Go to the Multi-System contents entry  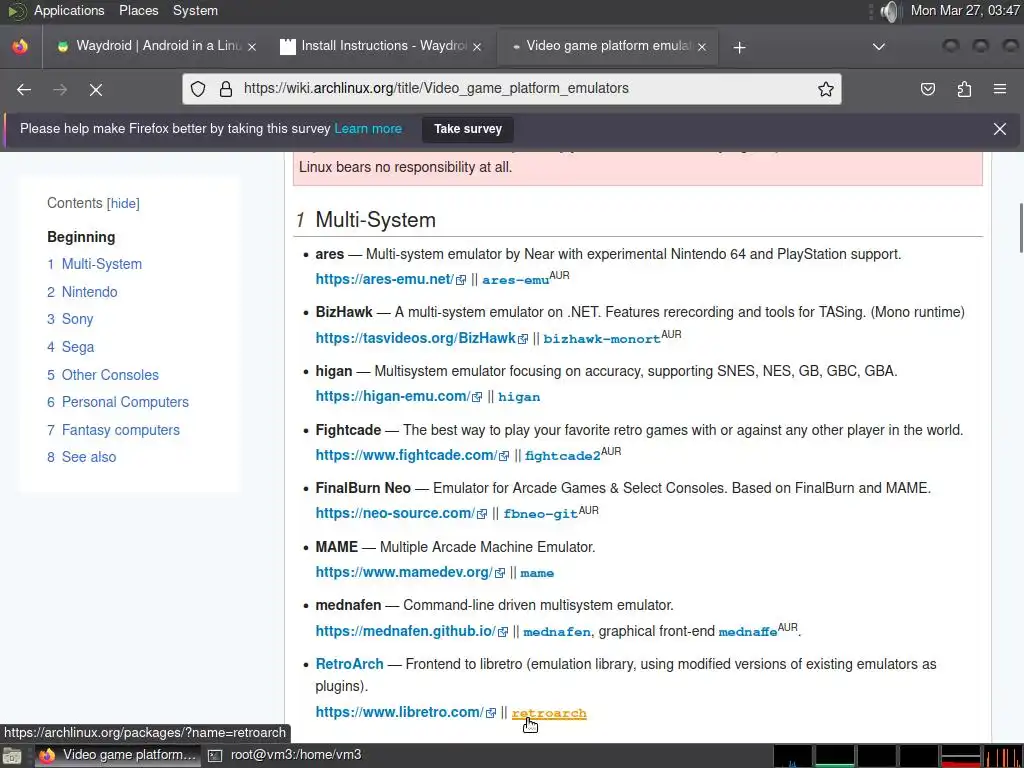click(95, 264)
